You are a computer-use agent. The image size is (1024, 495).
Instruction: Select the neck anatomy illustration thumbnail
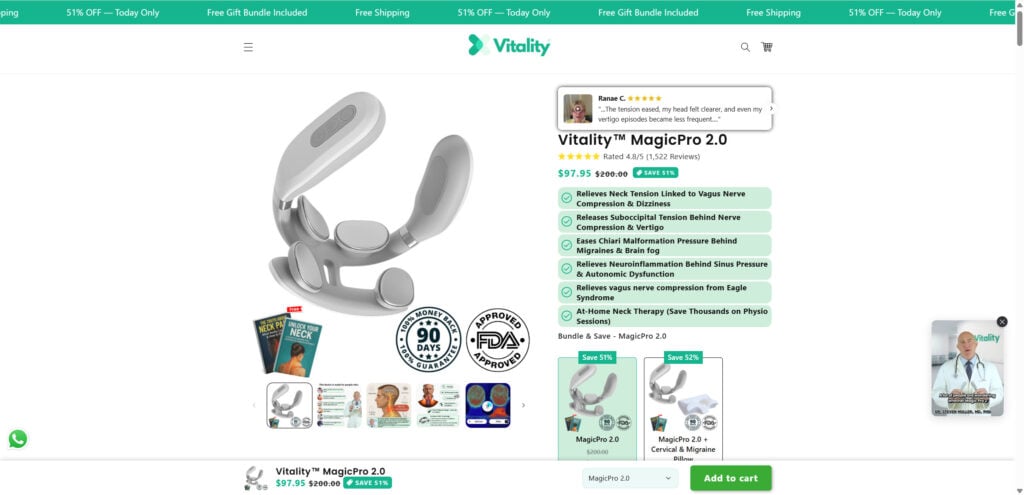(389, 406)
